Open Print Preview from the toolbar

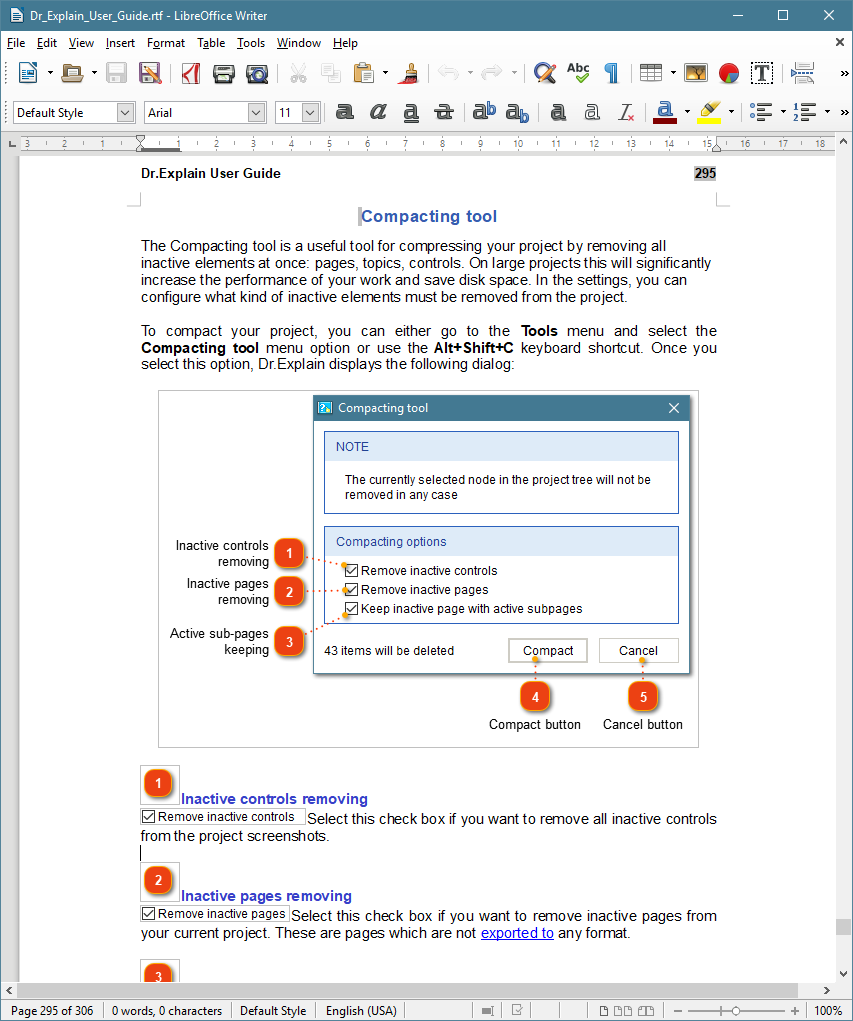click(x=257, y=73)
